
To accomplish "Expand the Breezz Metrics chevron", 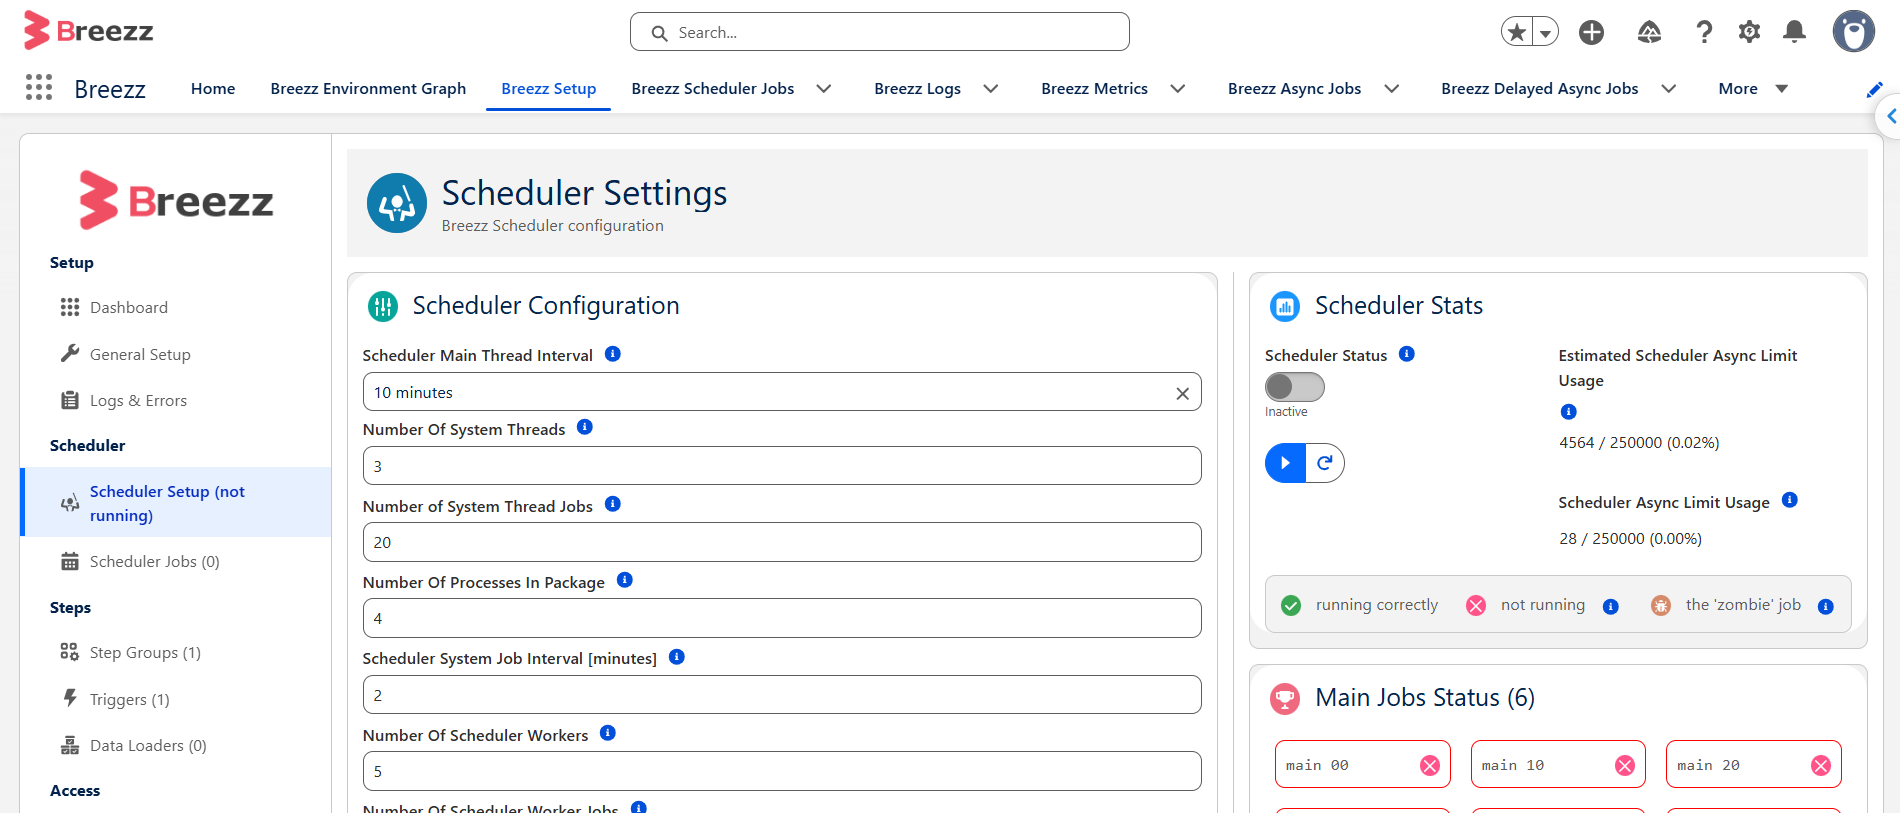I will click(x=1178, y=88).
